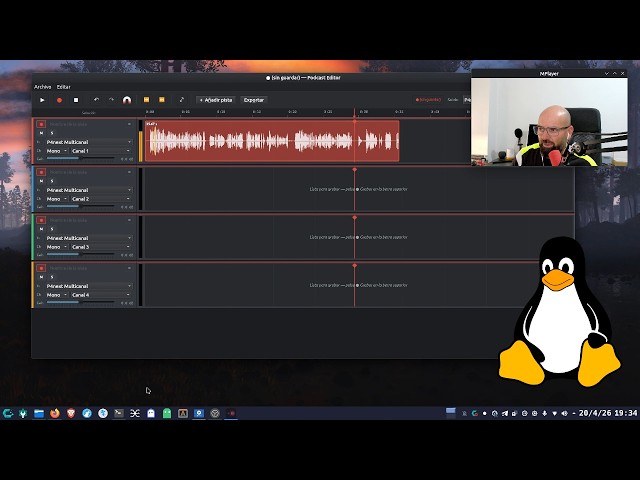The height and width of the screenshot is (480, 640).
Task: Open the Canal 1 channel dropdown
Action: tap(101, 151)
